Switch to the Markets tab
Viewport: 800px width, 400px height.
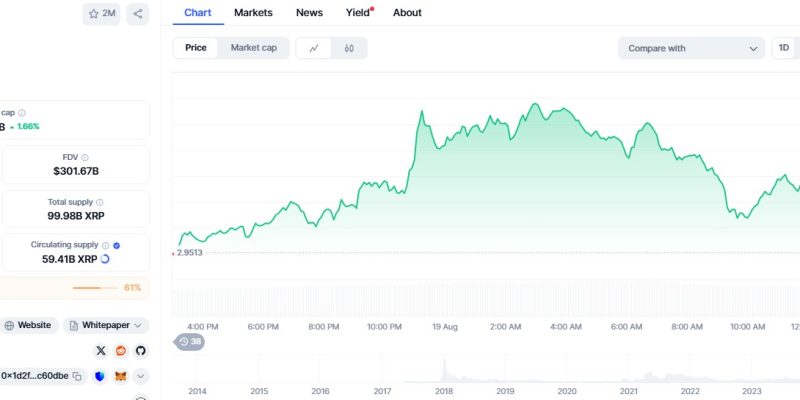coord(253,13)
